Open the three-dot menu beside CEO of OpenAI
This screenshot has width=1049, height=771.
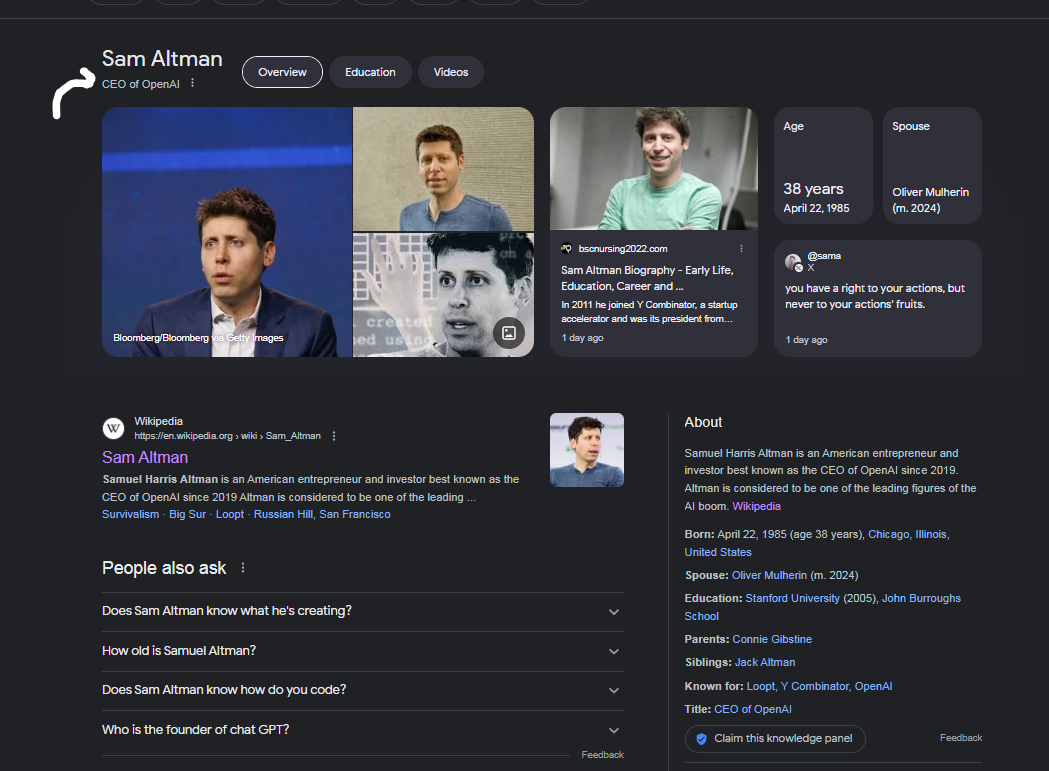(192, 83)
